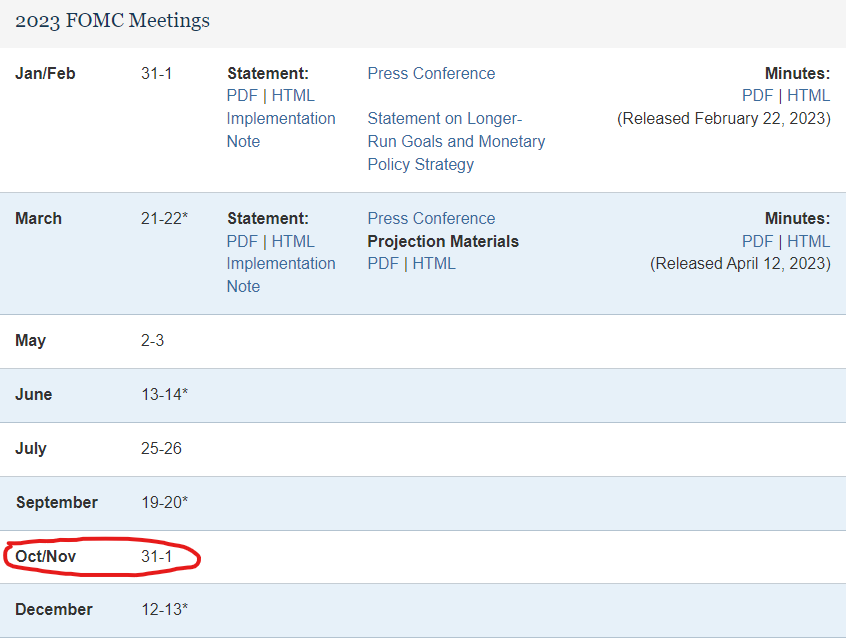Select the May month label
This screenshot has height=638, width=846.
(31, 341)
